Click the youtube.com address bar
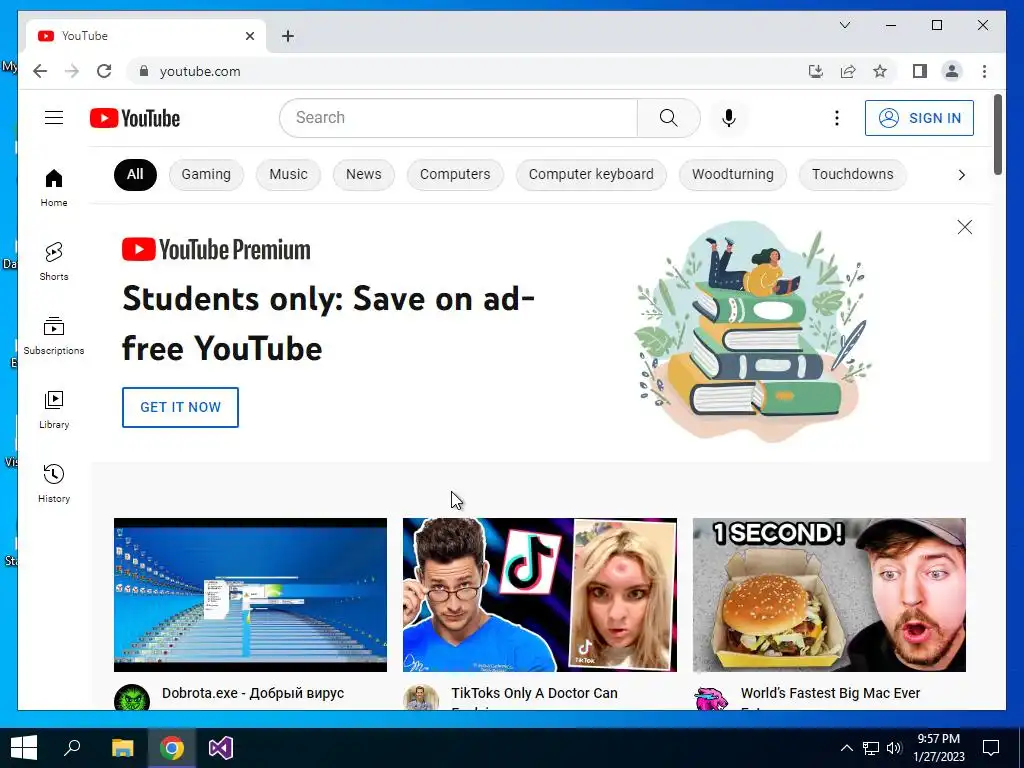Image resolution: width=1024 pixels, height=768 pixels. [470, 71]
